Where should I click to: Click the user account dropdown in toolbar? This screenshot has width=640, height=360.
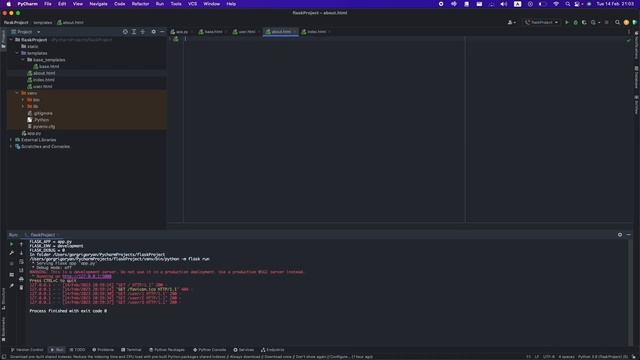click(x=511, y=22)
